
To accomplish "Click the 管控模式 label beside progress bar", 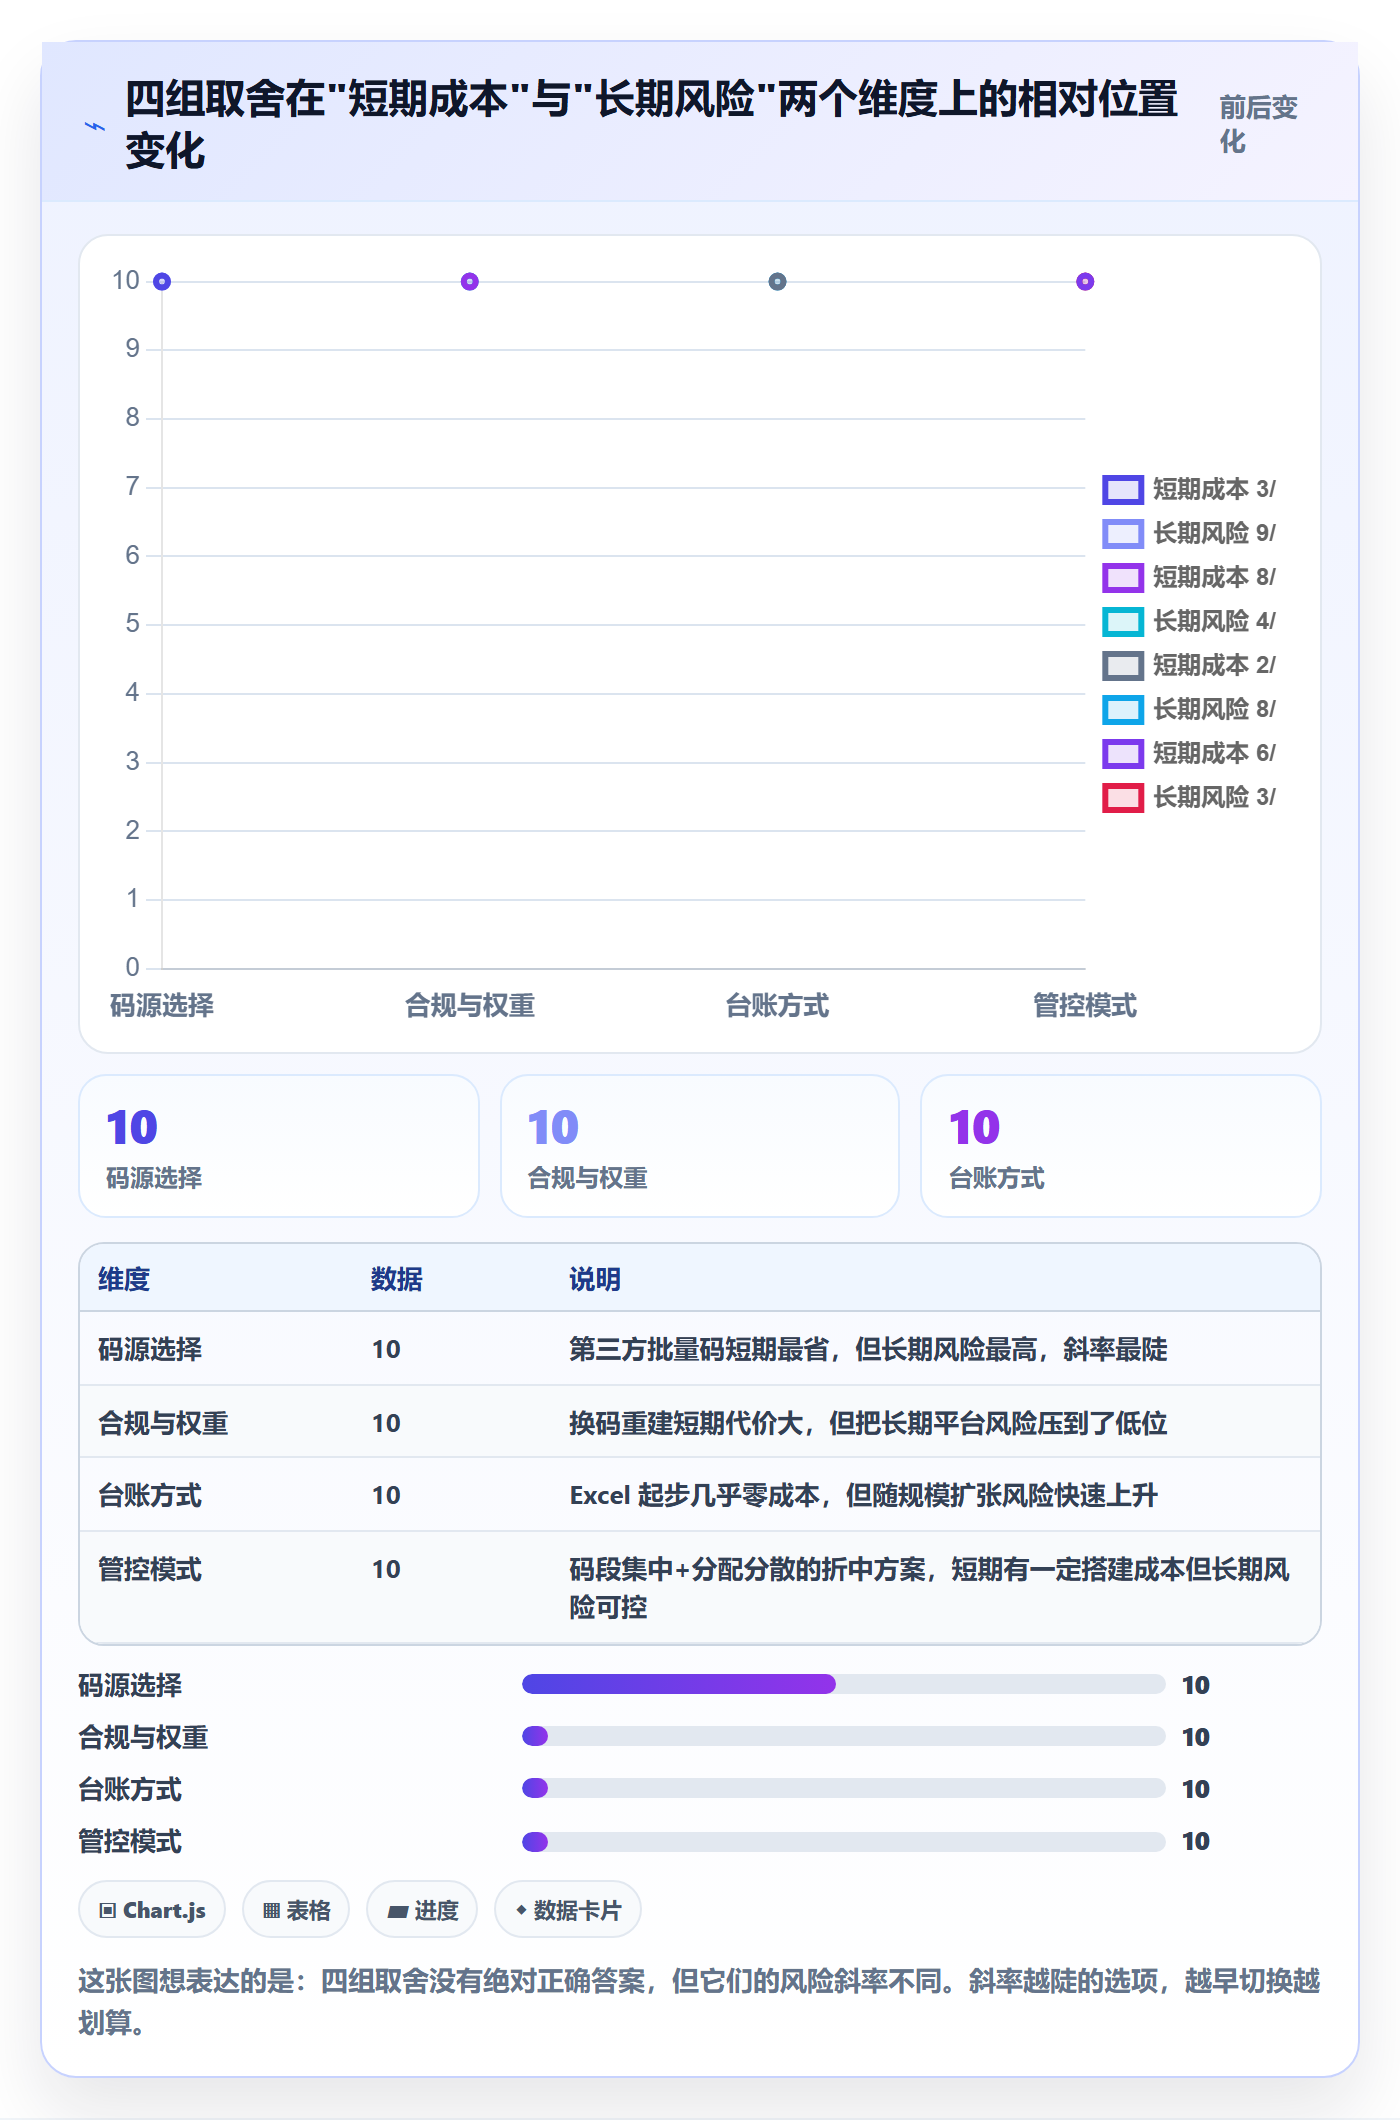I will 130,1841.
